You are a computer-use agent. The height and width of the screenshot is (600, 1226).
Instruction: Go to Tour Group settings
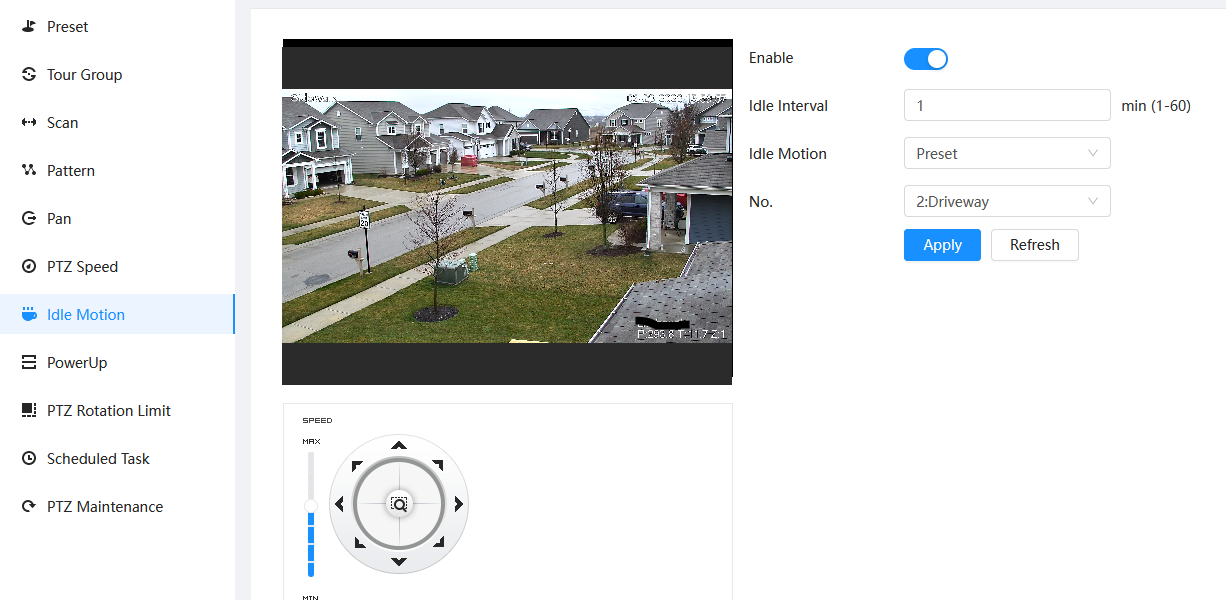click(84, 75)
